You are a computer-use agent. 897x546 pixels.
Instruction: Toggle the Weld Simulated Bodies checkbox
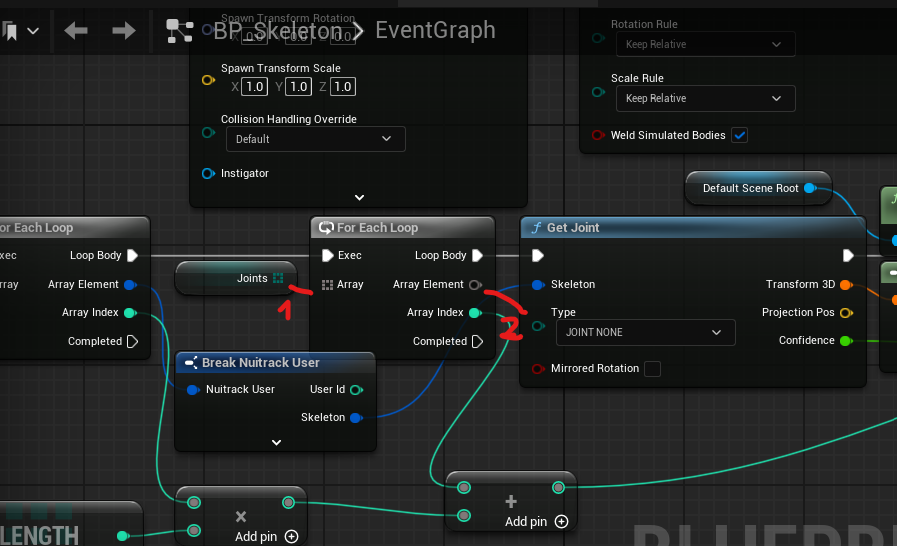click(740, 136)
